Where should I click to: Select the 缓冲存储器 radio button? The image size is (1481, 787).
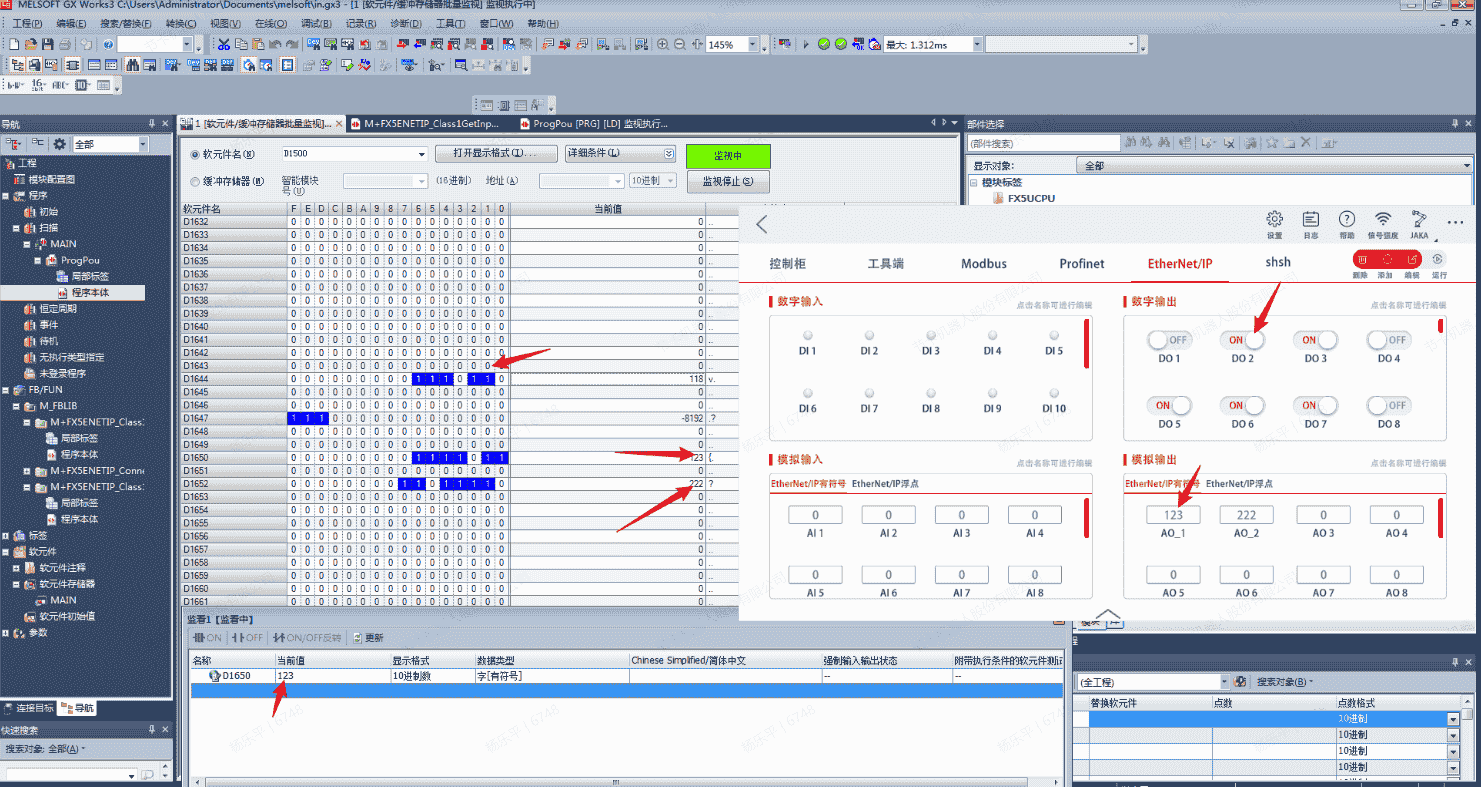195,182
